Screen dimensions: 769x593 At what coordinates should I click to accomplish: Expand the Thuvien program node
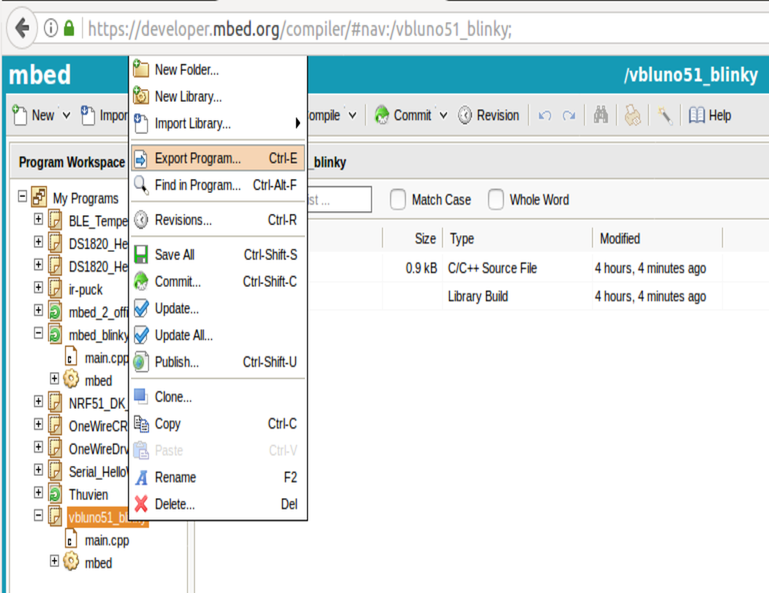[38, 492]
